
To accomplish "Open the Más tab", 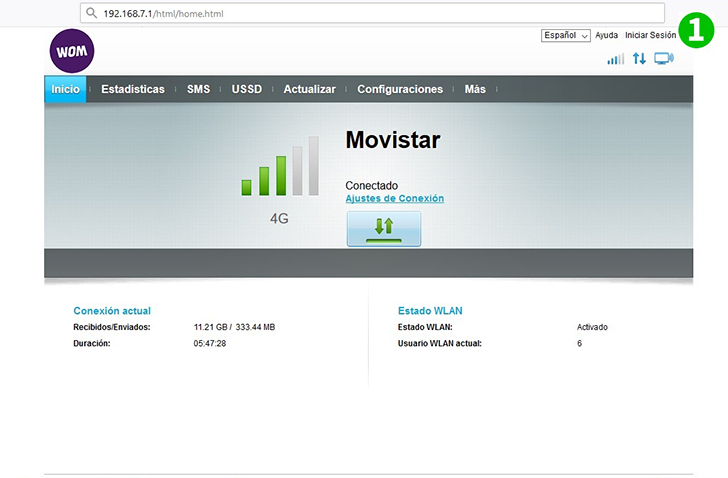I will 475,89.
